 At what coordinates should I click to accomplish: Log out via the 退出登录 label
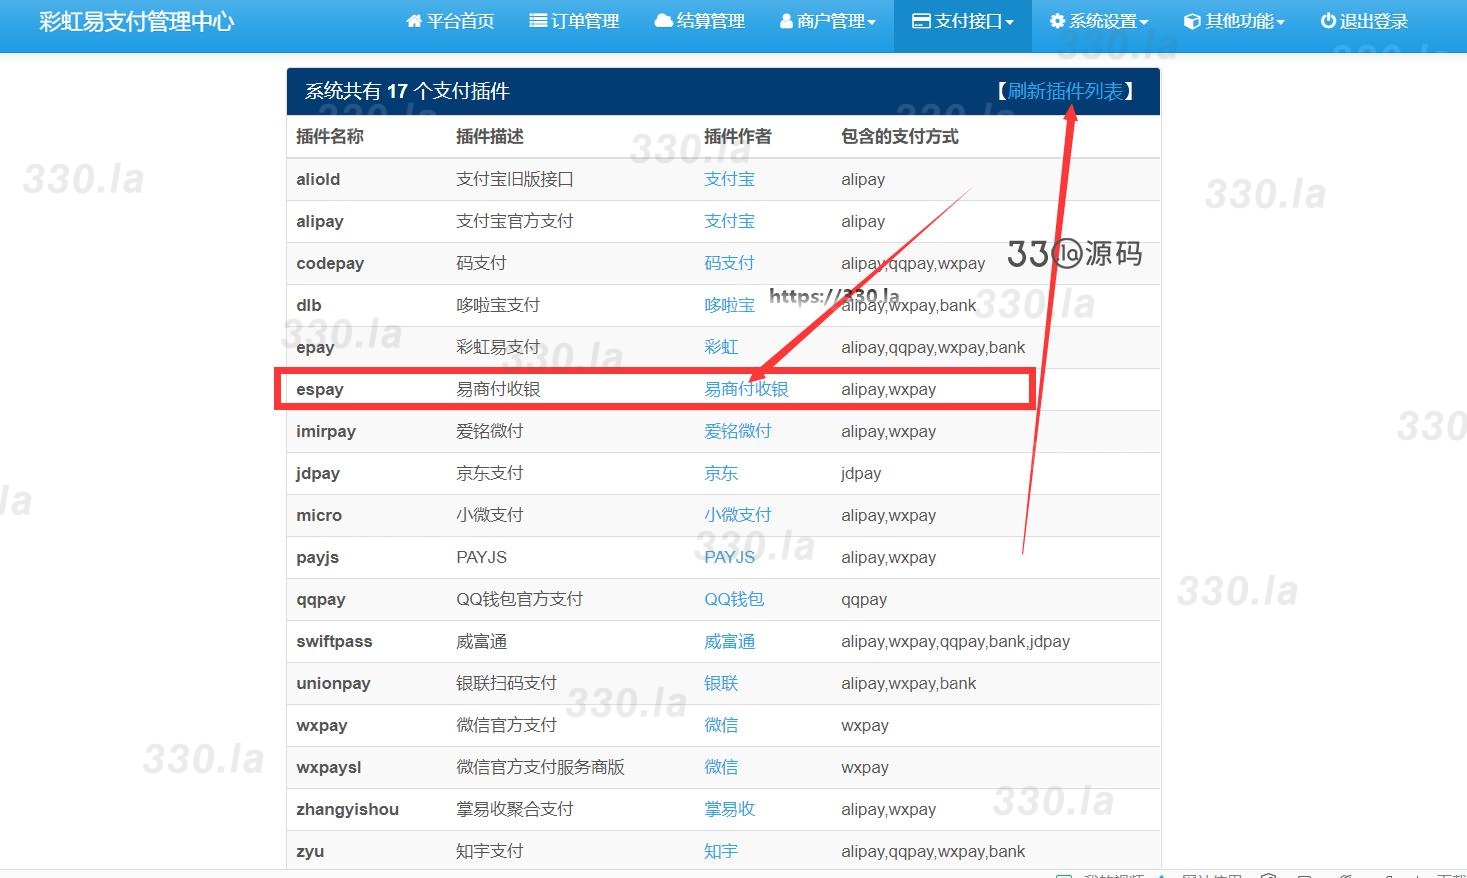1373,21
